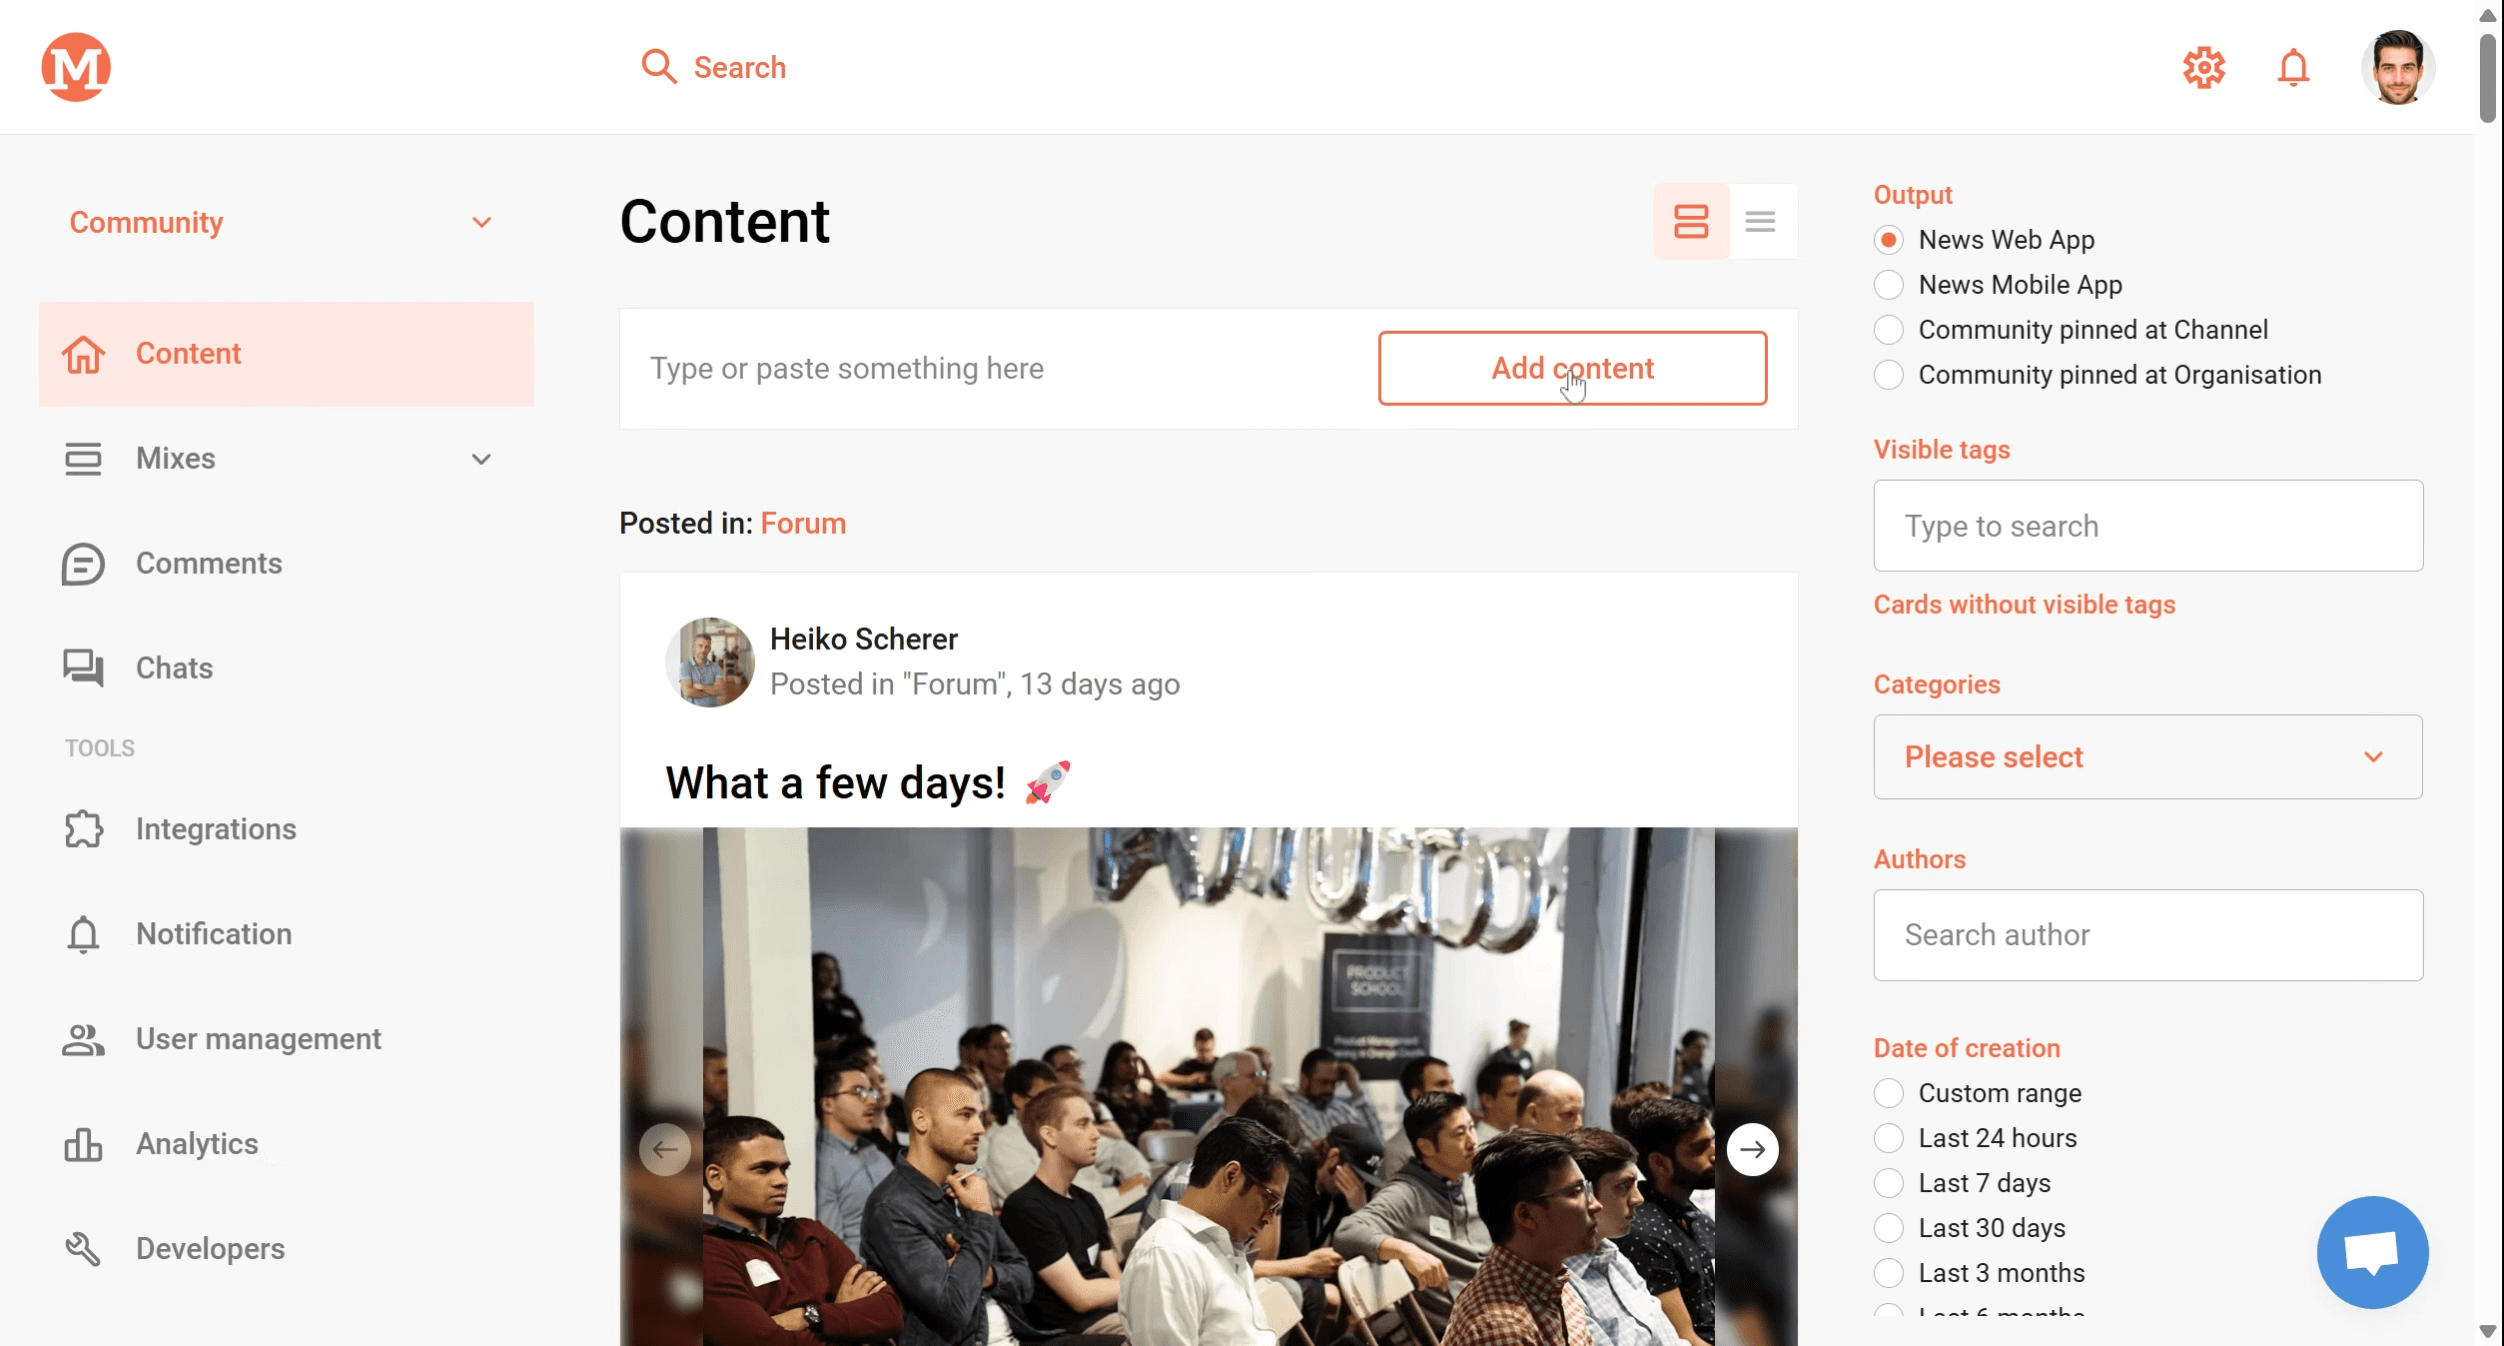
Task: Open the blue chat support bubble
Action: click(2372, 1252)
